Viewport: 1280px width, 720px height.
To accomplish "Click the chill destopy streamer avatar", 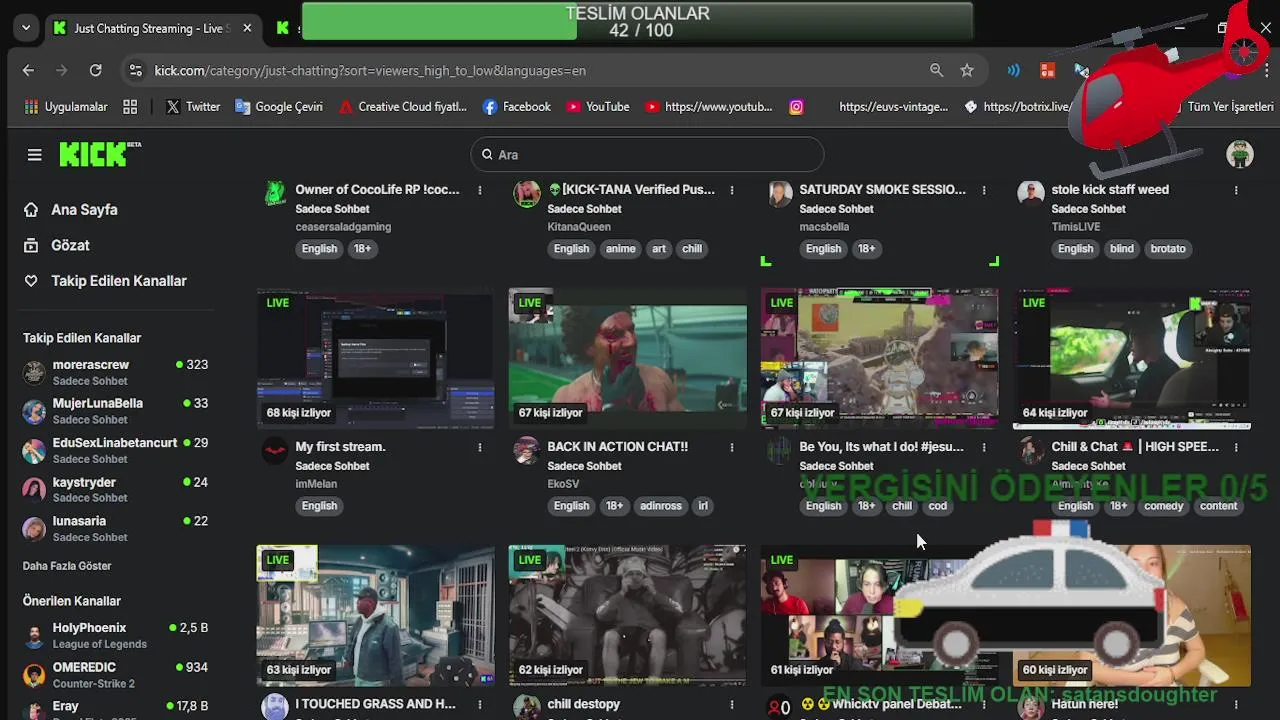I will pos(527,708).
